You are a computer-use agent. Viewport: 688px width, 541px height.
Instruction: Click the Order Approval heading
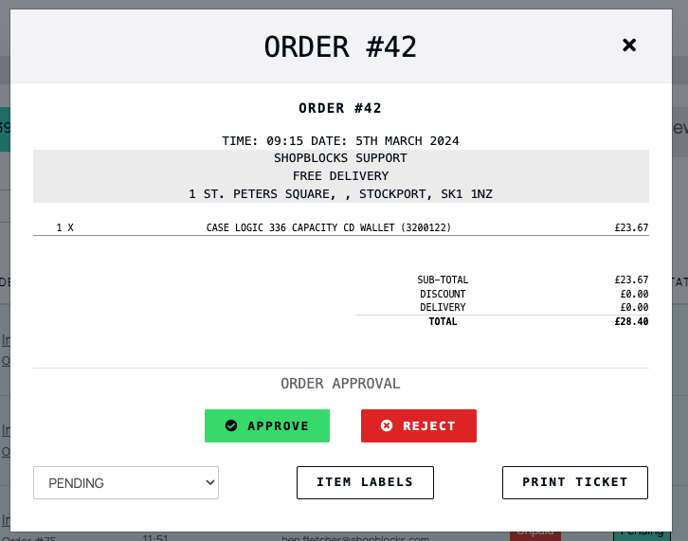point(340,383)
